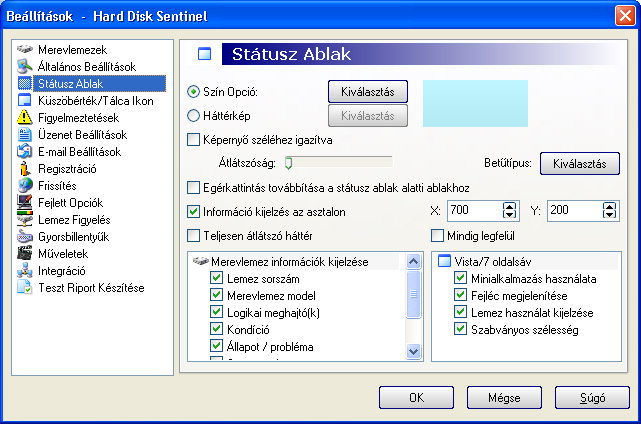Select the Háttérkép radio button

pos(193,116)
